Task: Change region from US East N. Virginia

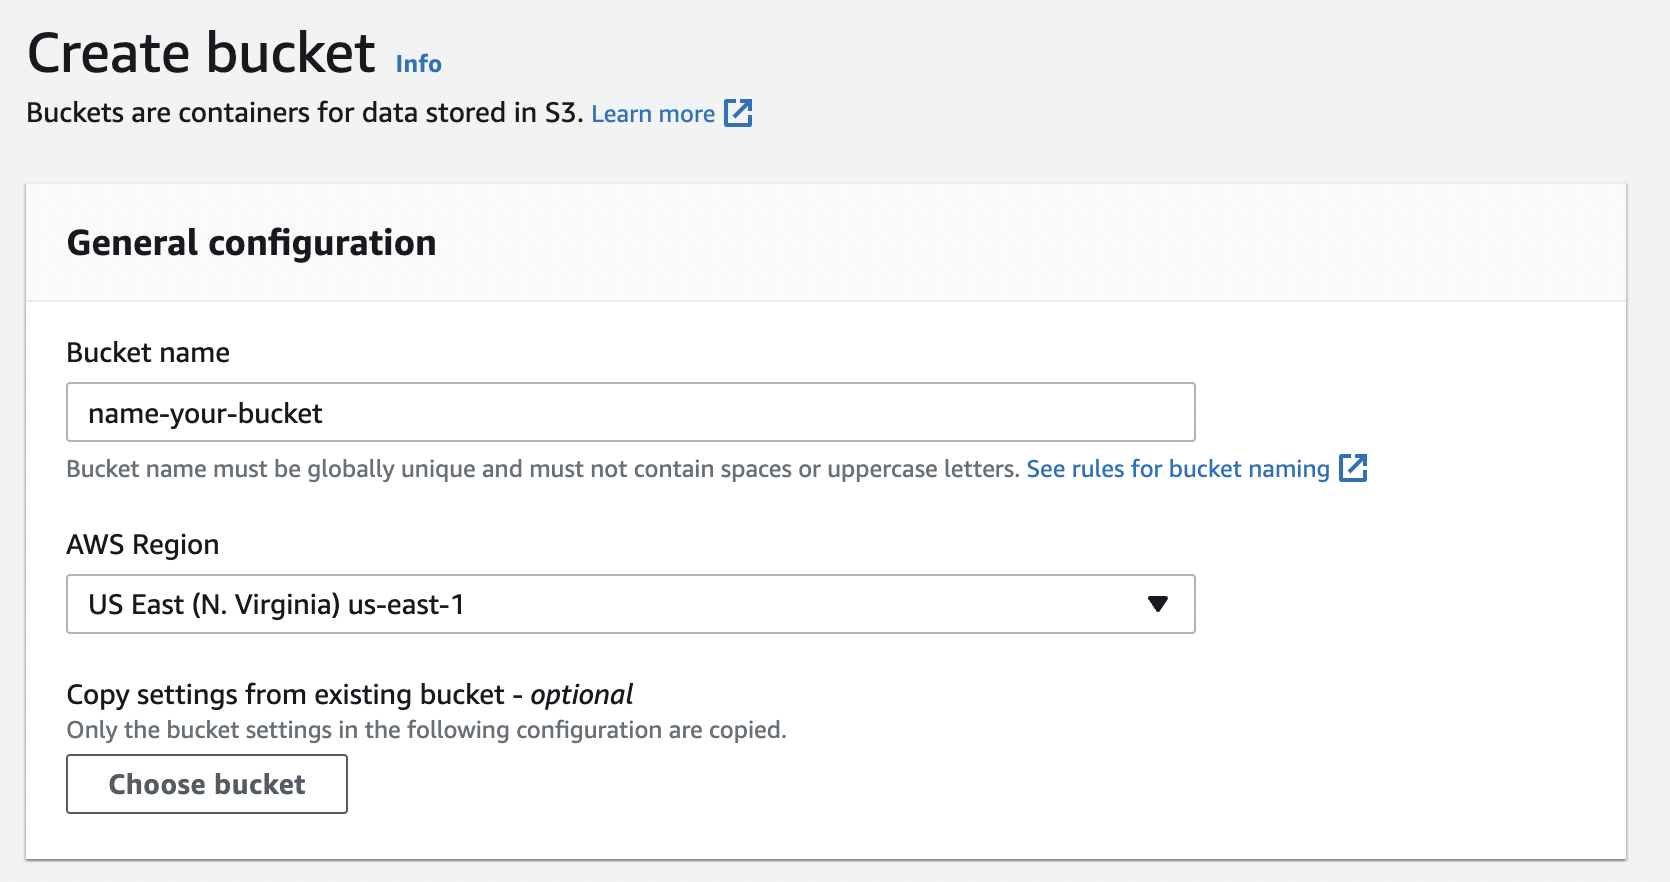Action: (x=630, y=604)
